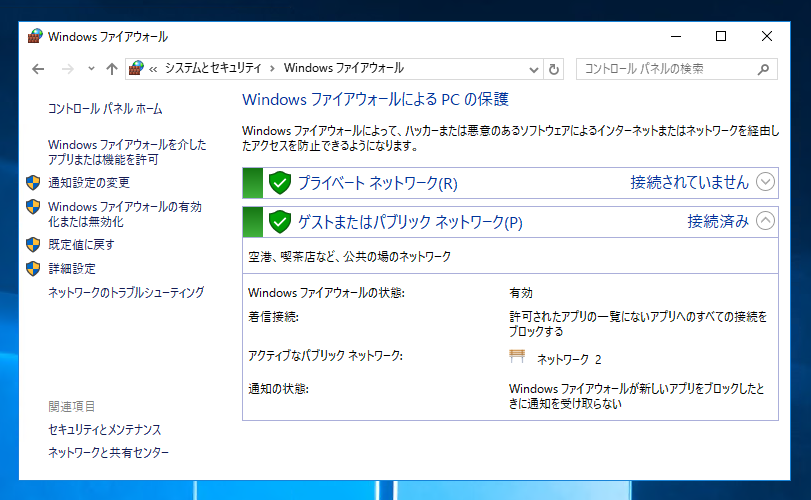Image resolution: width=811 pixels, height=500 pixels.
Task: Refresh the page with the refresh button
Action: click(553, 69)
